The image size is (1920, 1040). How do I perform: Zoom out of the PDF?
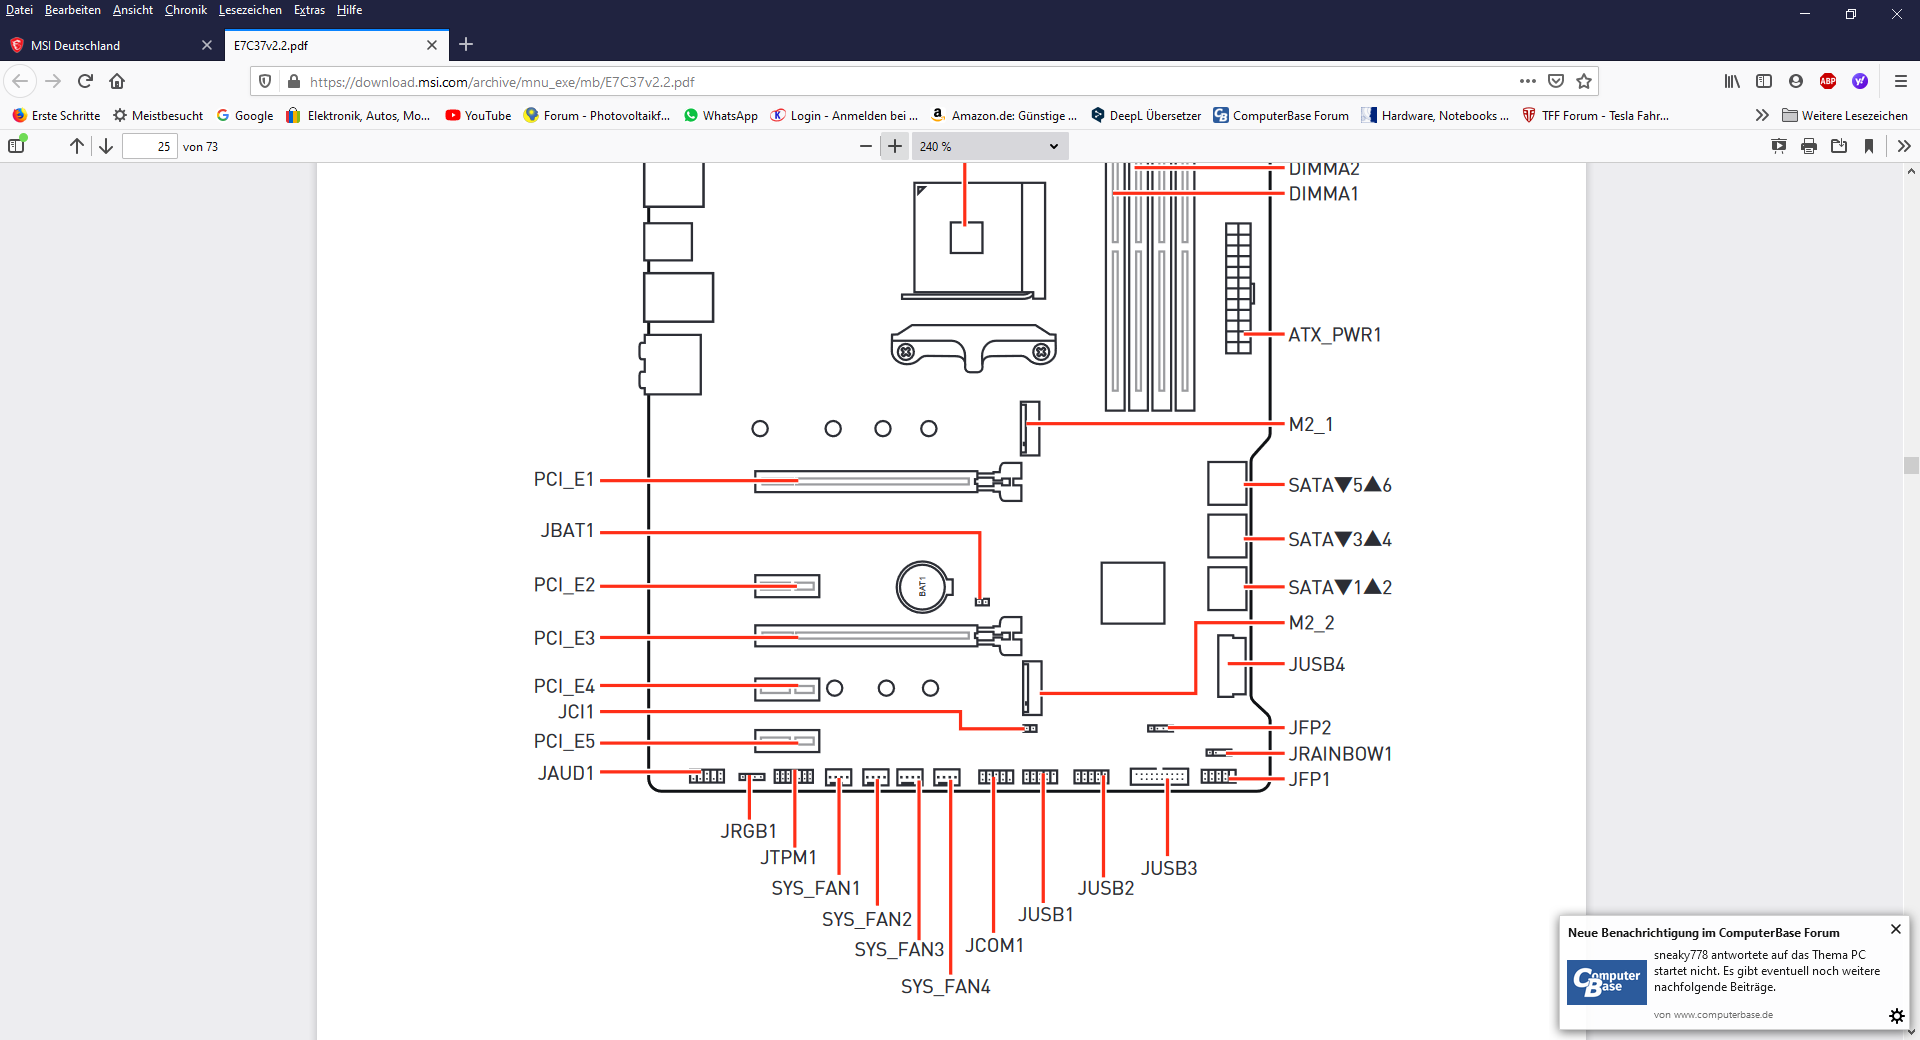(866, 146)
